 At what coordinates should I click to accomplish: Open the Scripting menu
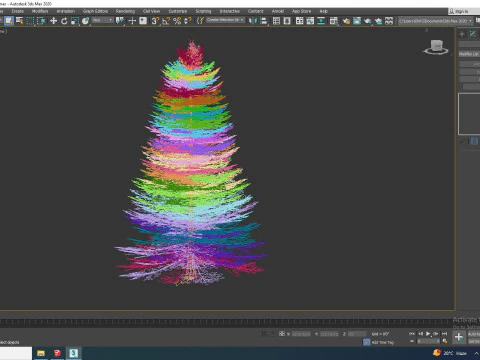203,11
